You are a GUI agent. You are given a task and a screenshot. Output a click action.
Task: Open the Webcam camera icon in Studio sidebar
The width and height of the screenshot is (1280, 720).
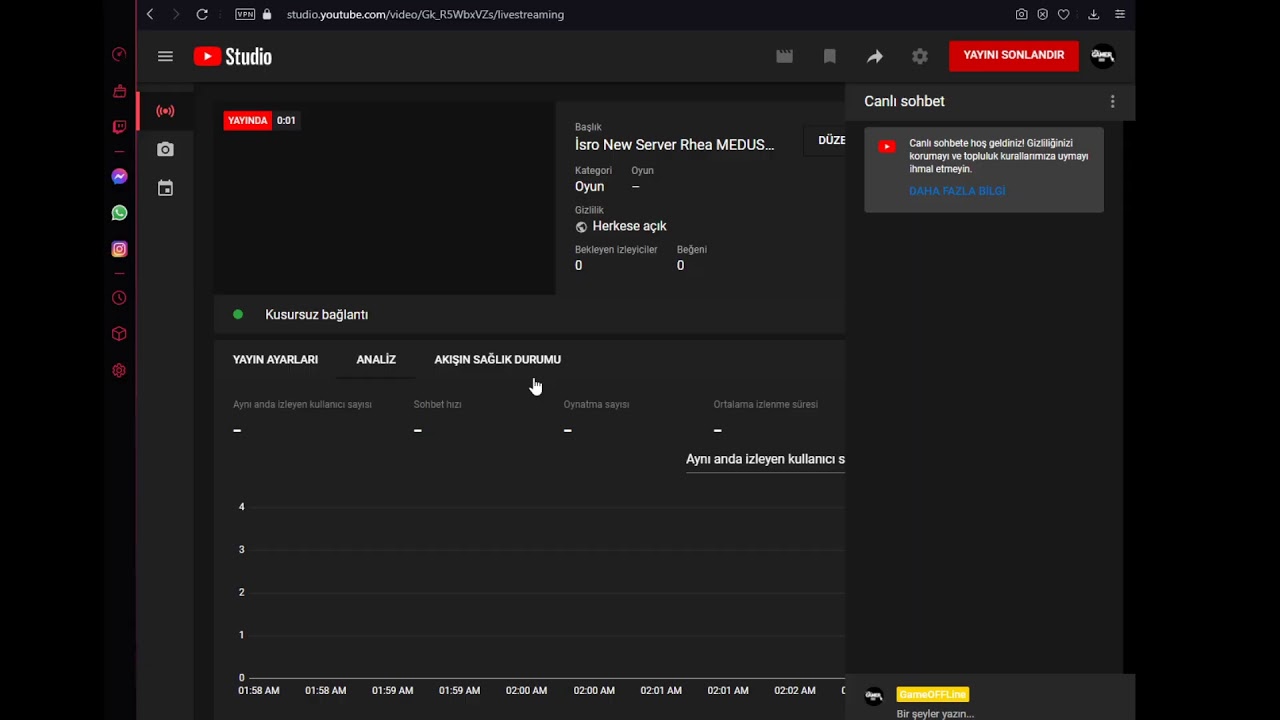tap(165, 149)
